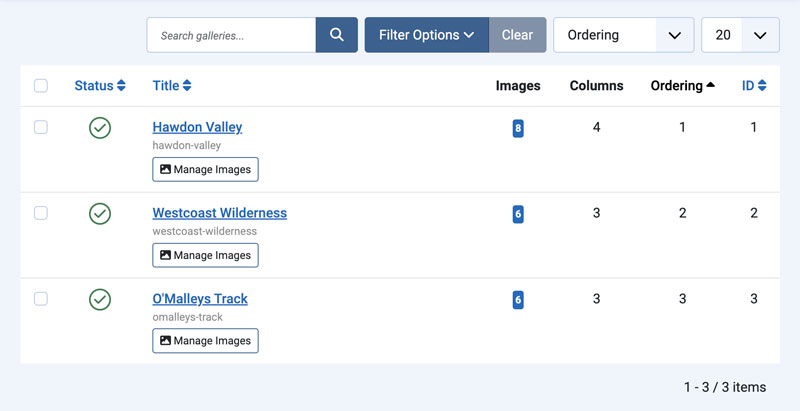Image resolution: width=800 pixels, height=411 pixels.
Task: Select the Hawdon Valley row checkbox
Action: [41, 128]
